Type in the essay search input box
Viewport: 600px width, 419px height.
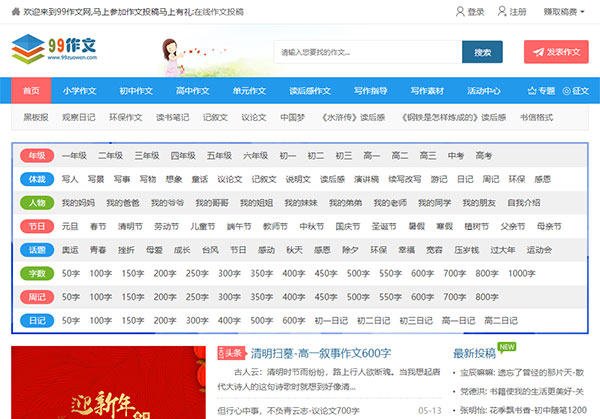coord(367,52)
